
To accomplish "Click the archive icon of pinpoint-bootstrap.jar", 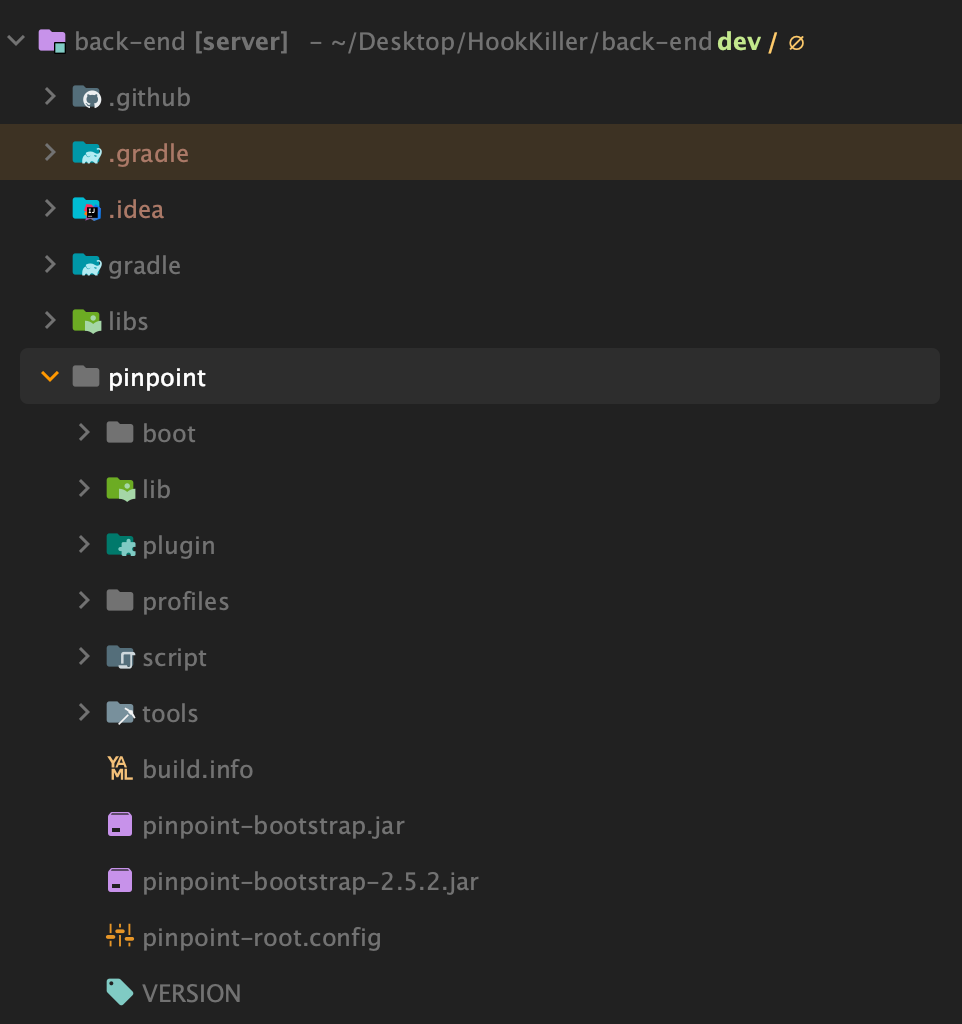I will 120,825.
